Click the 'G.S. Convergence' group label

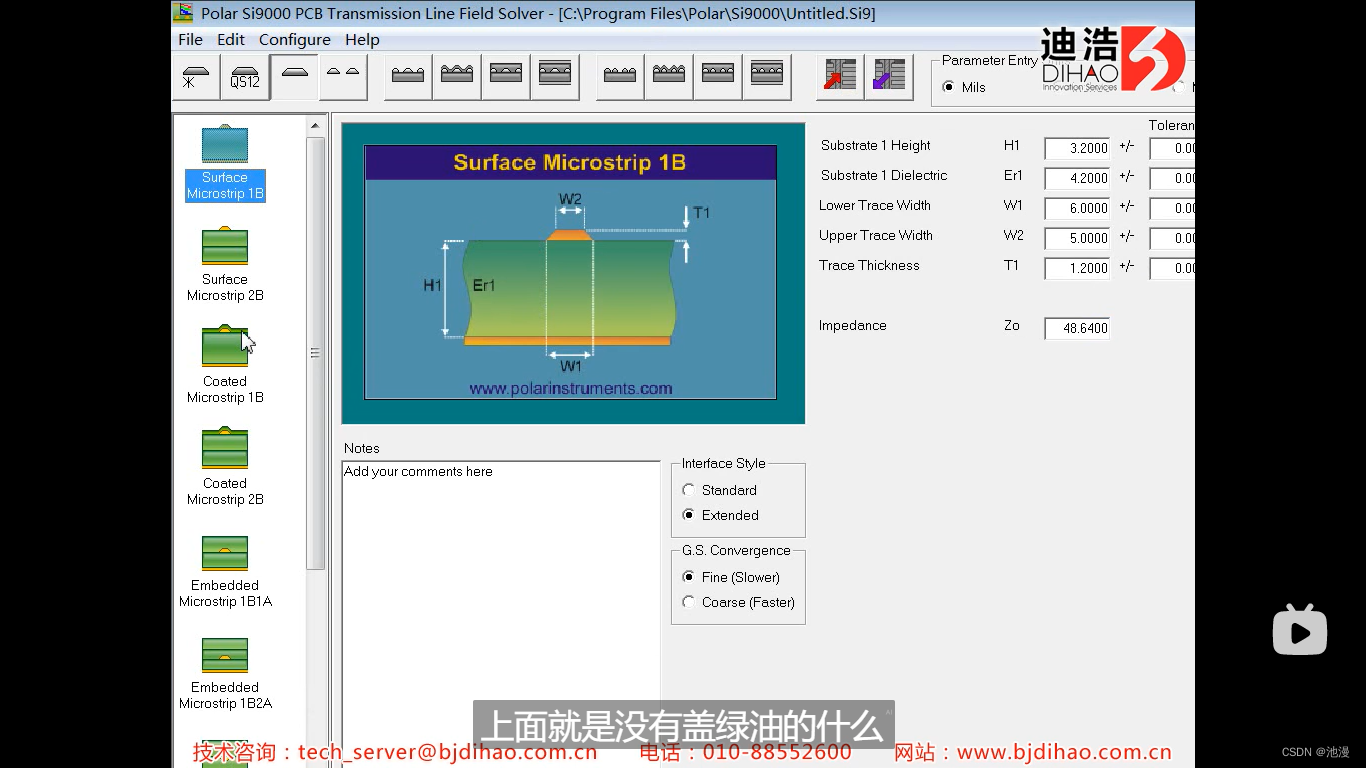(736, 550)
